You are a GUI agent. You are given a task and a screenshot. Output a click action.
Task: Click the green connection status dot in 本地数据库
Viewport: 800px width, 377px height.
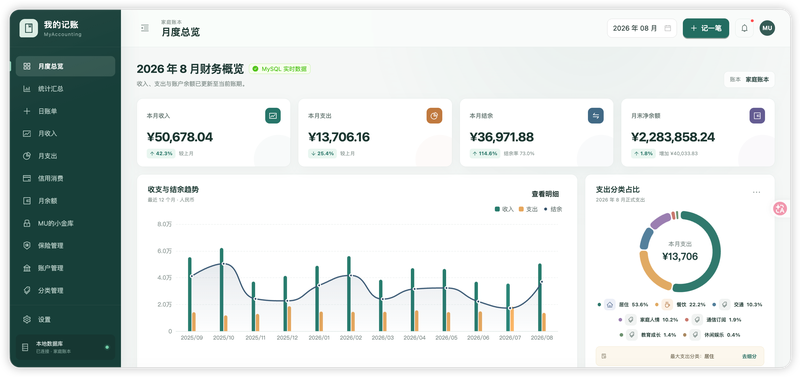tap(107, 347)
